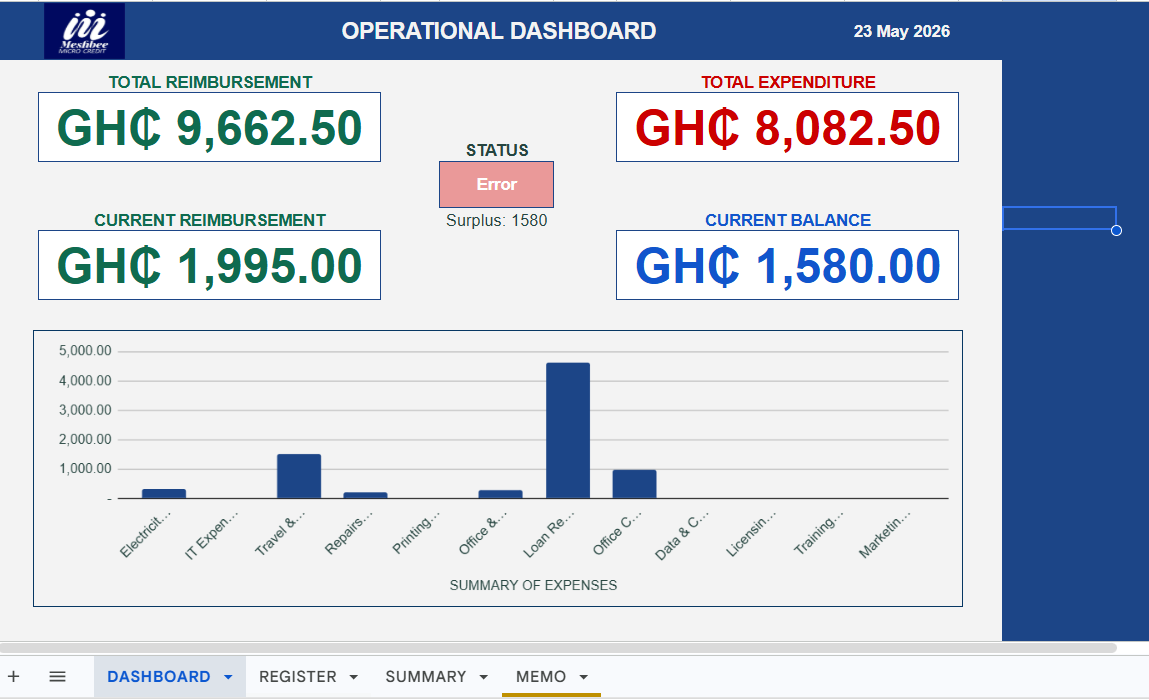
Task: Click the Travel &... bar in the chart
Action: (x=299, y=476)
